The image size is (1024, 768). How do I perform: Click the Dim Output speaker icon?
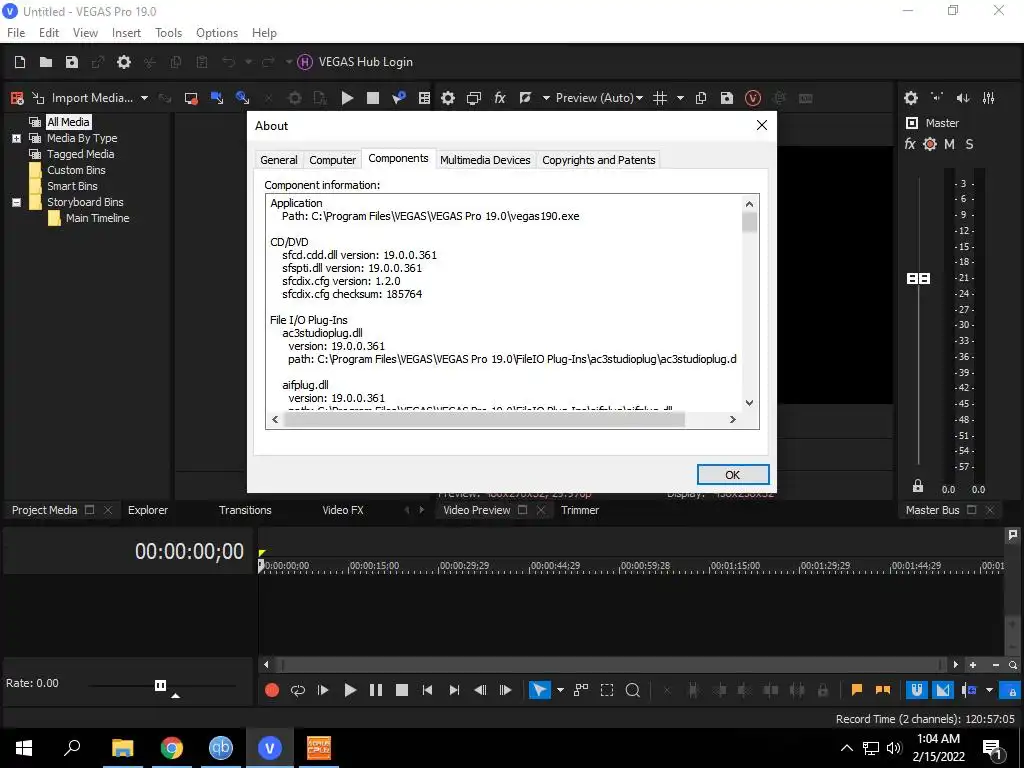(x=963, y=98)
